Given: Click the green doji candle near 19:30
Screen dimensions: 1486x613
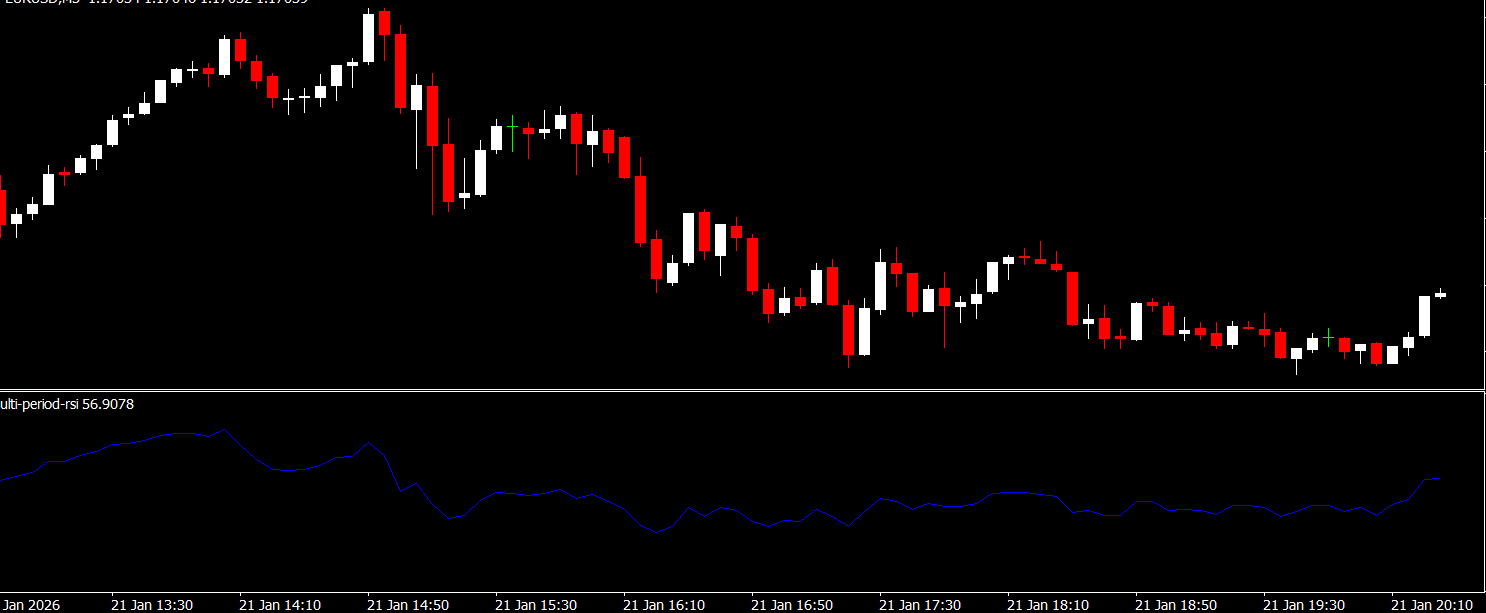Looking at the screenshot, I should click(1328, 337).
